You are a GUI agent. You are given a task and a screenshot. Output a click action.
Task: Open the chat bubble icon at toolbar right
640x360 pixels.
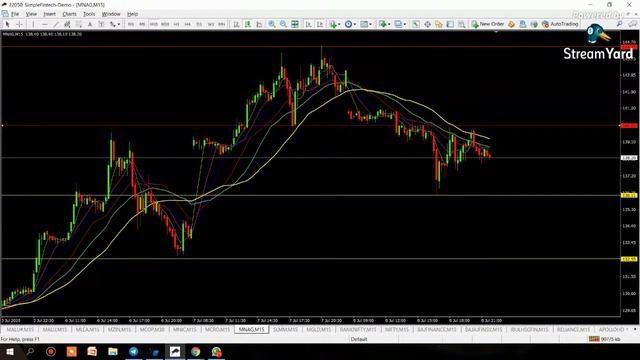coord(633,24)
